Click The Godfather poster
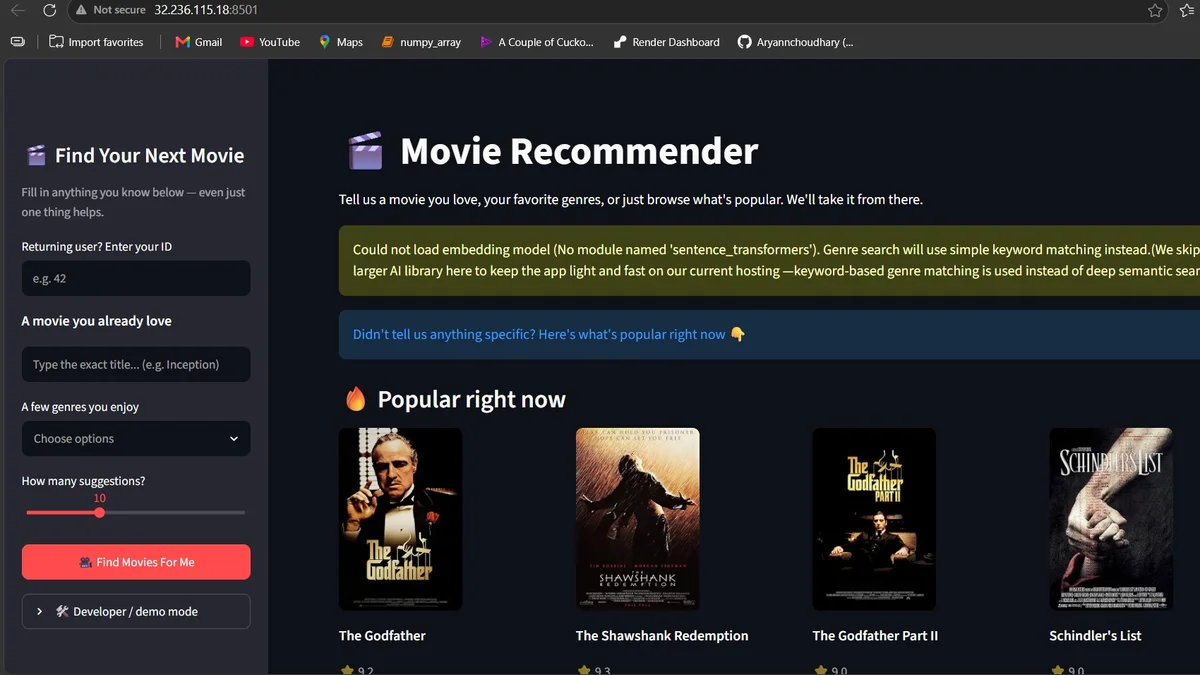 coord(400,519)
